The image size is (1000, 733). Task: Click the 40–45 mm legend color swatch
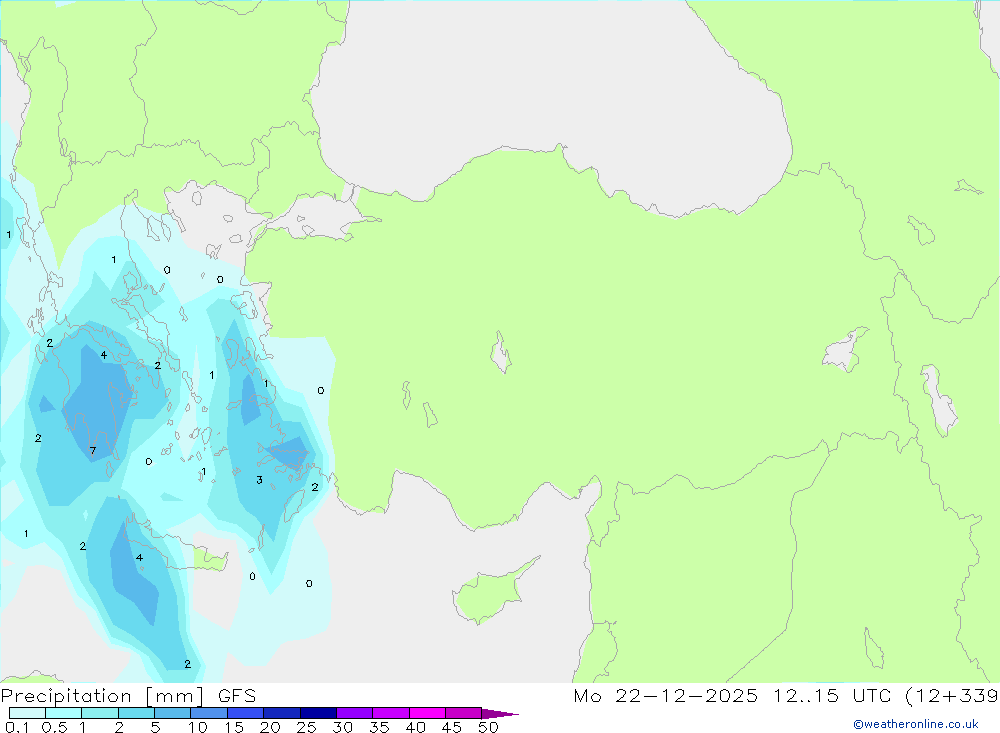point(427,713)
